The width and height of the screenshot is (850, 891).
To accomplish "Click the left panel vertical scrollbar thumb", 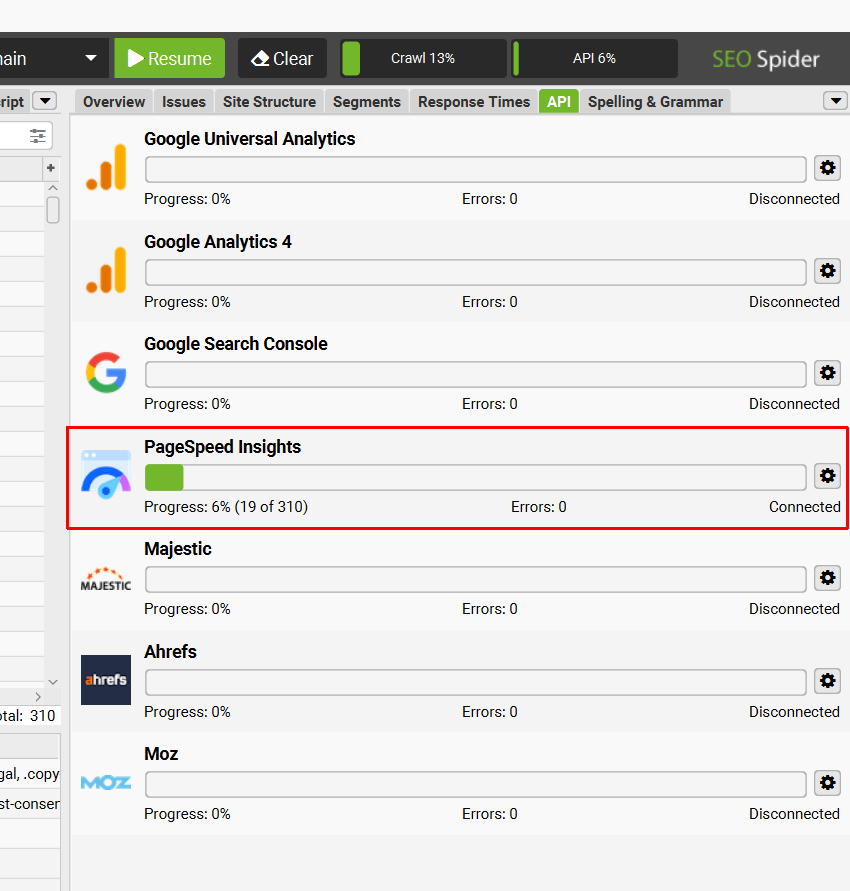I will [x=53, y=210].
